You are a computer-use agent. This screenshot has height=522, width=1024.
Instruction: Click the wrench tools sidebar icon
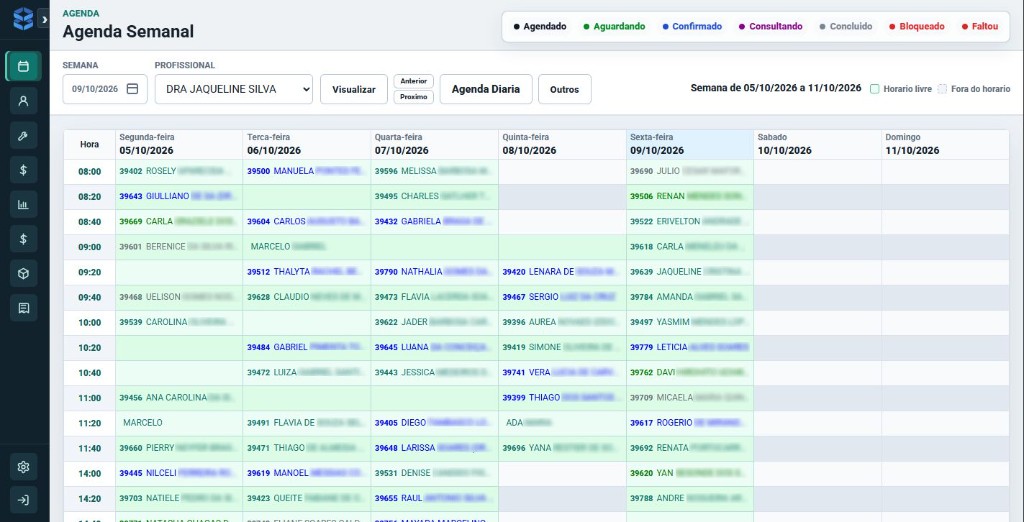tap(24, 135)
